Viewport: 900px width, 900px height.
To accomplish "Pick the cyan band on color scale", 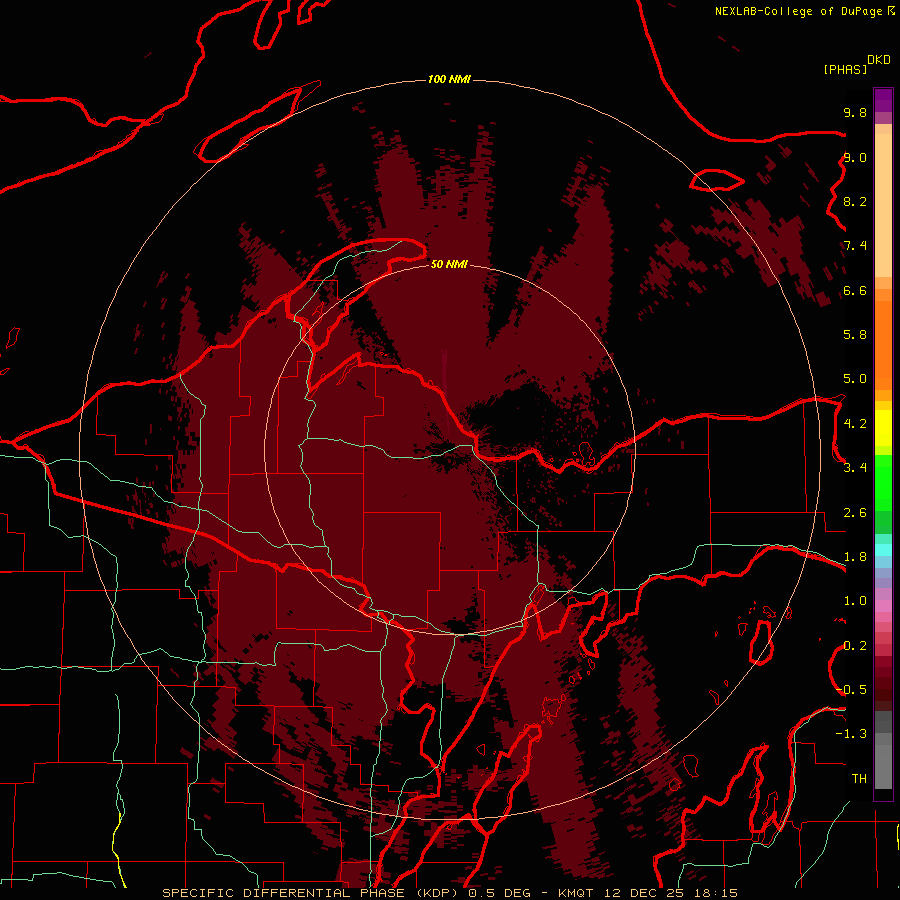I will pyautogui.click(x=883, y=550).
